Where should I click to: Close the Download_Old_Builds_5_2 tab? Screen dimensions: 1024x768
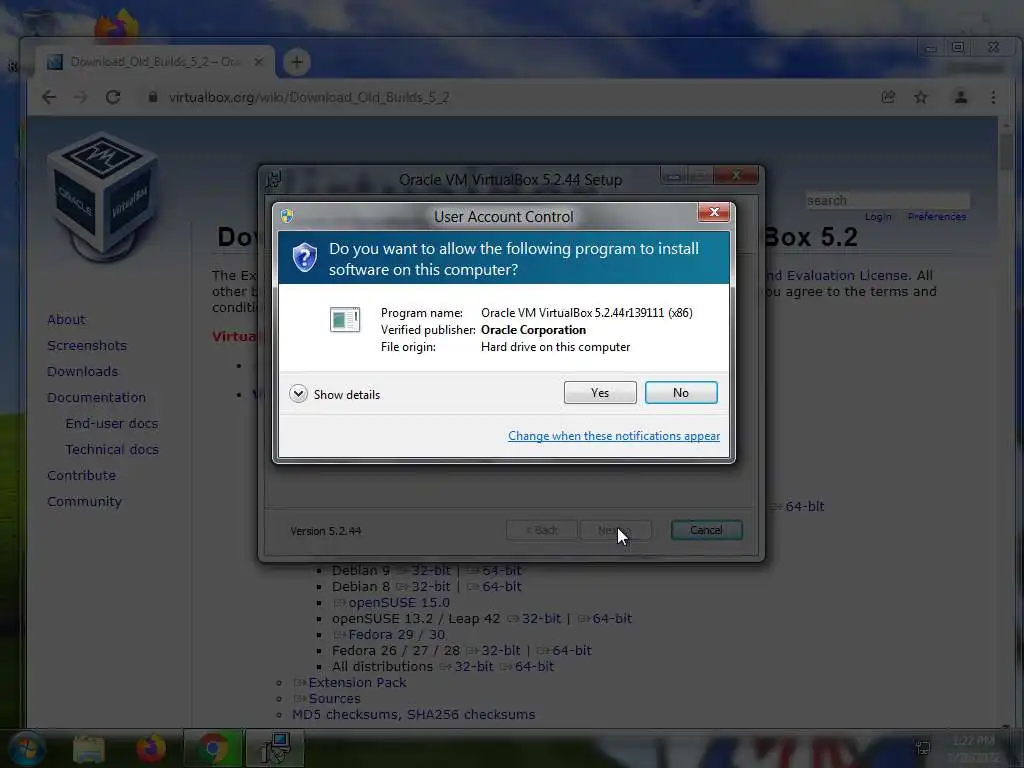click(259, 62)
